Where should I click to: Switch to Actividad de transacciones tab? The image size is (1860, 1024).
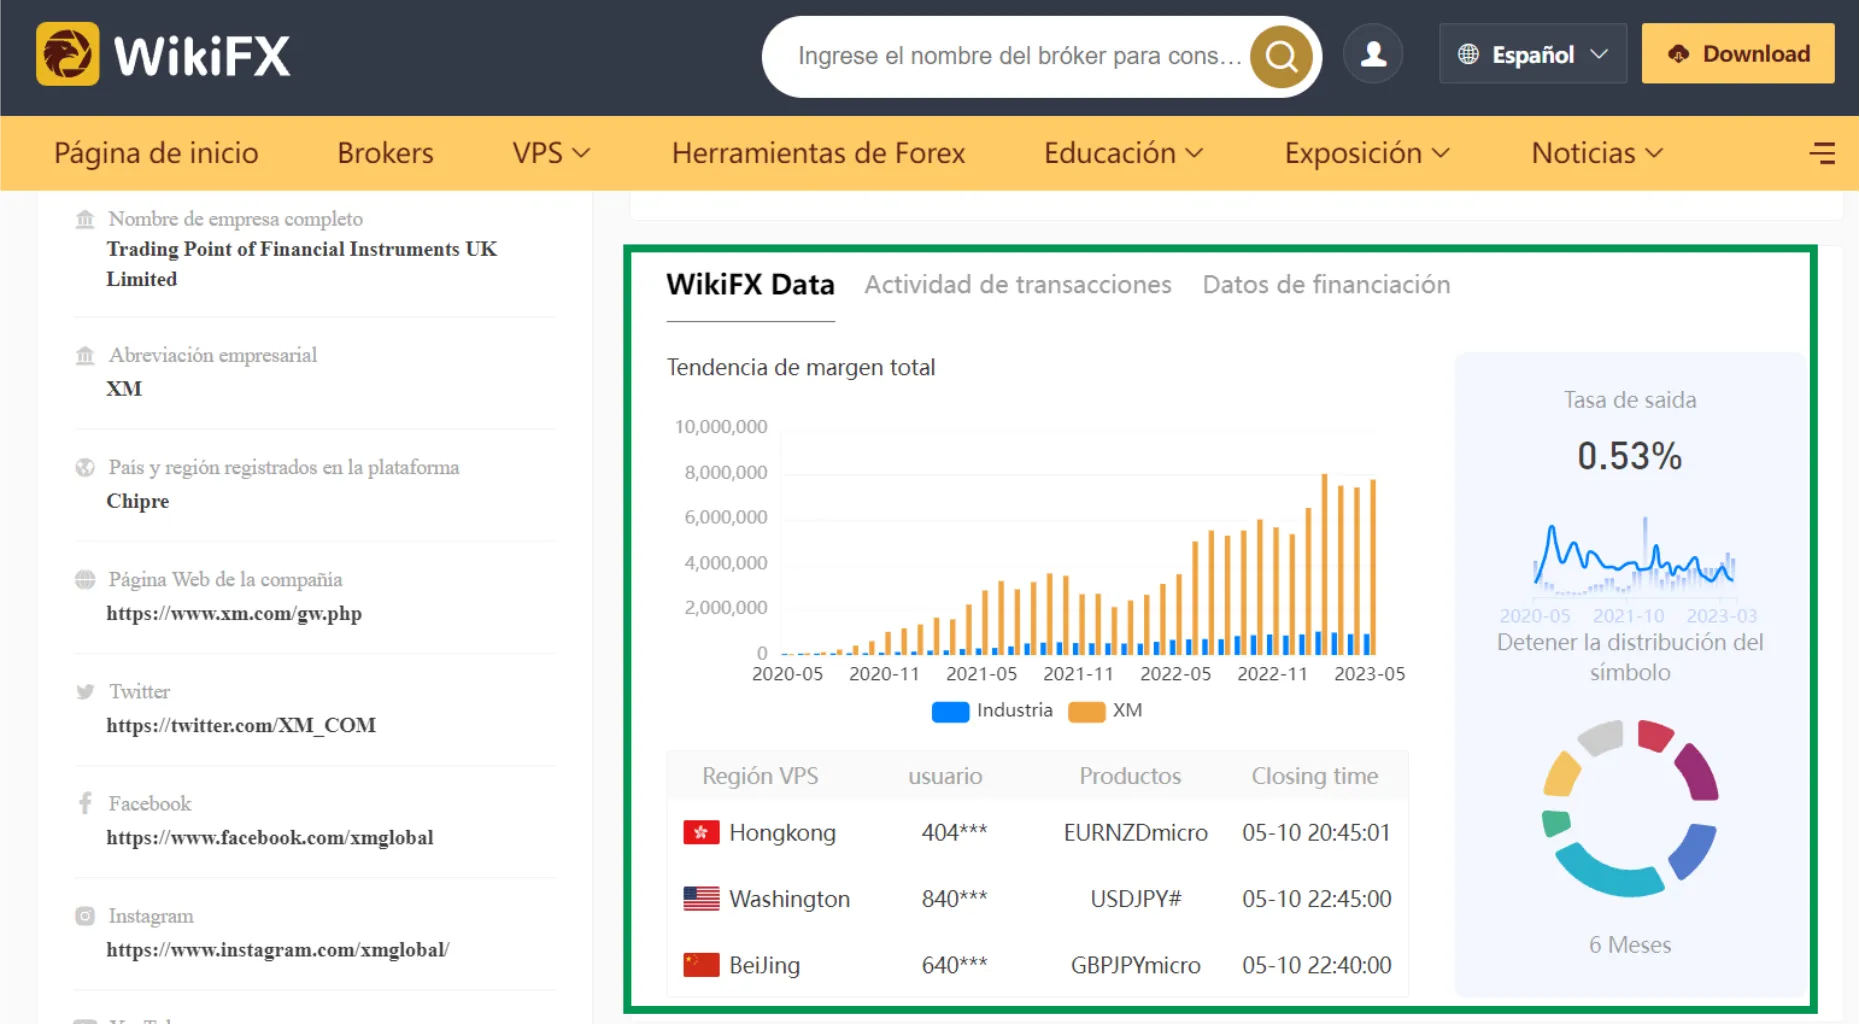coord(1018,285)
